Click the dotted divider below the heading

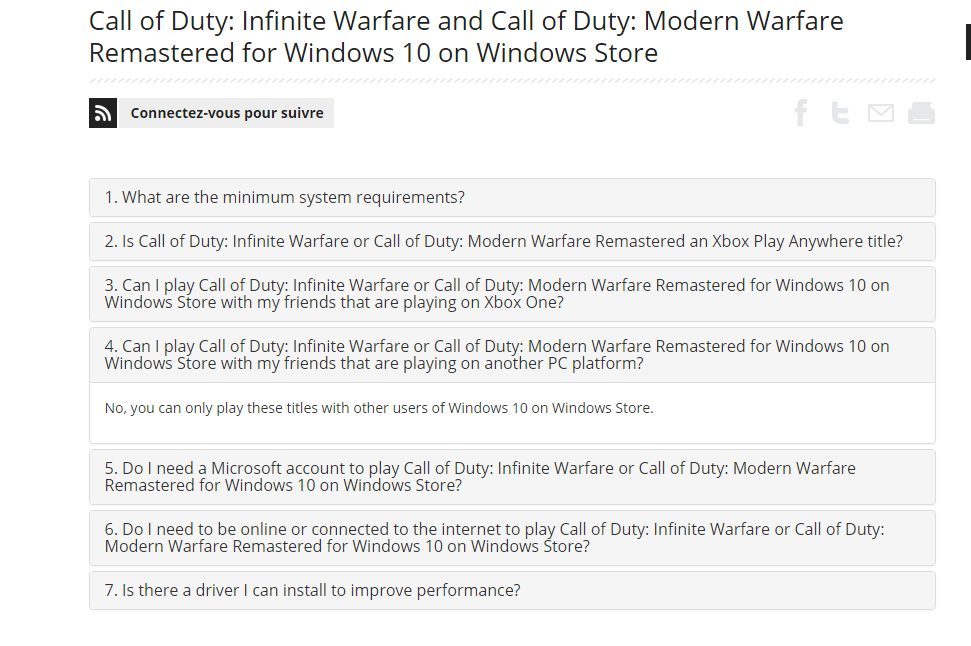(x=511, y=80)
